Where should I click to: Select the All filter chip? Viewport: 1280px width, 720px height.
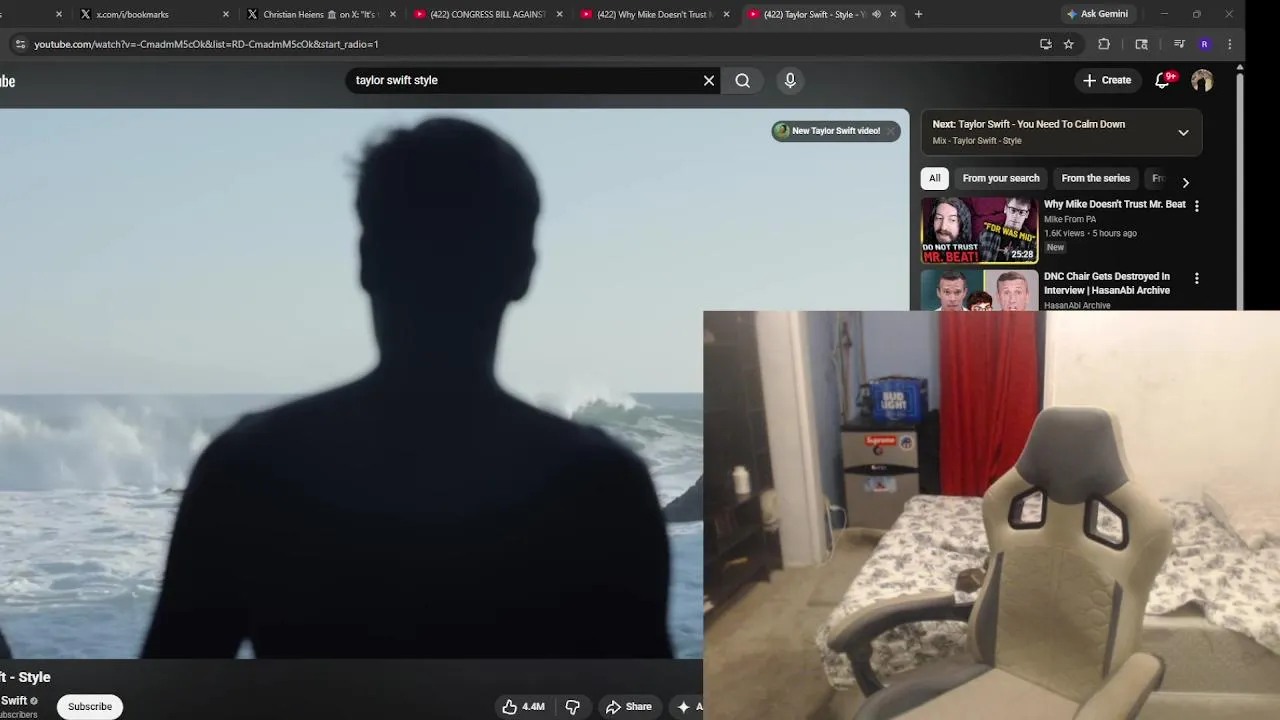click(934, 178)
